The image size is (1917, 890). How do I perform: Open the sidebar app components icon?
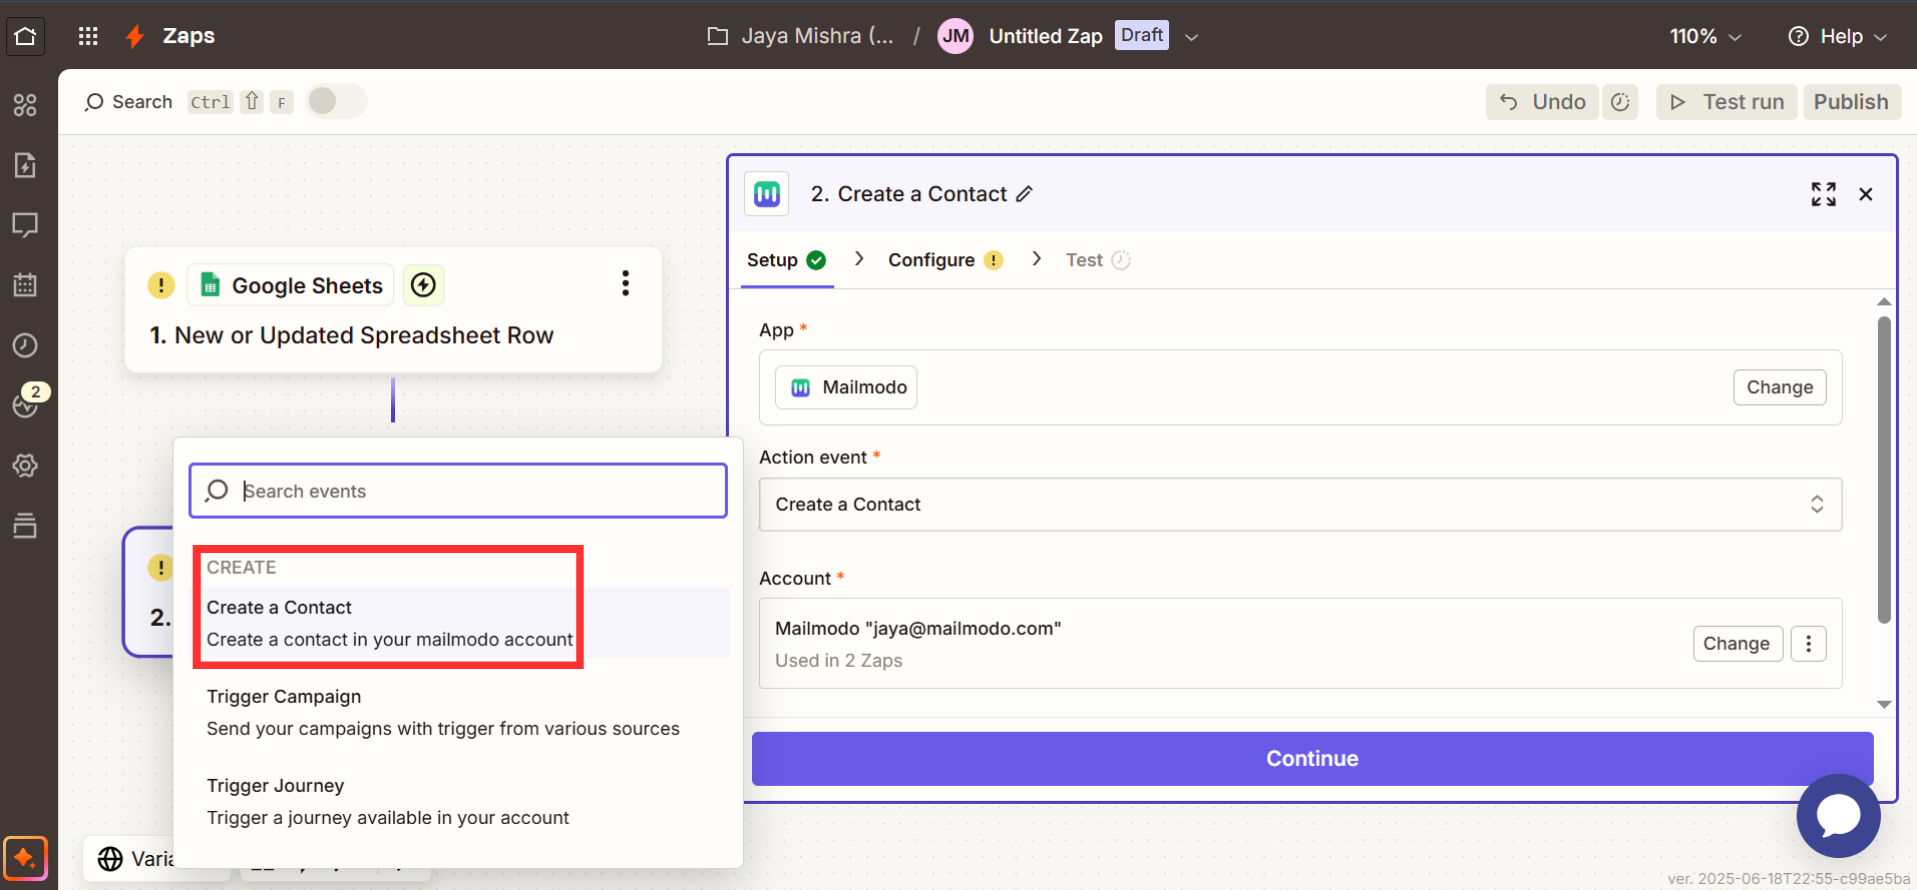pos(25,105)
